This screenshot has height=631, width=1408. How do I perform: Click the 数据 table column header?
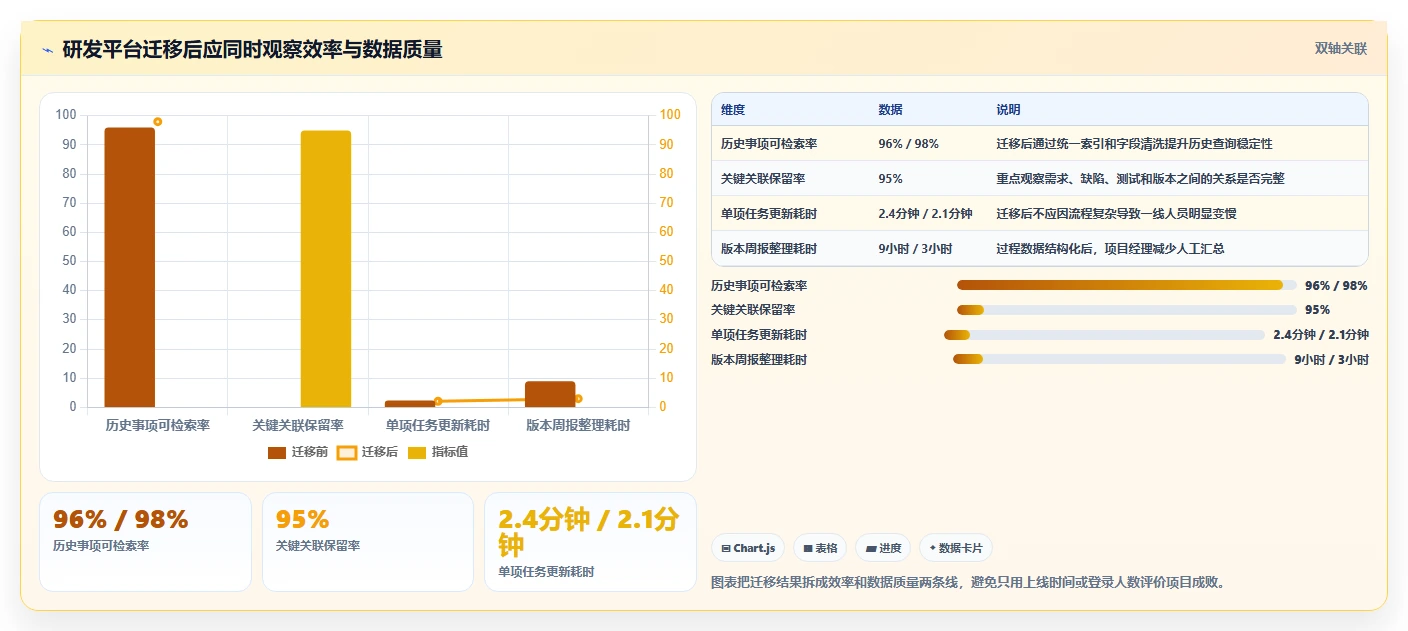tap(890, 110)
